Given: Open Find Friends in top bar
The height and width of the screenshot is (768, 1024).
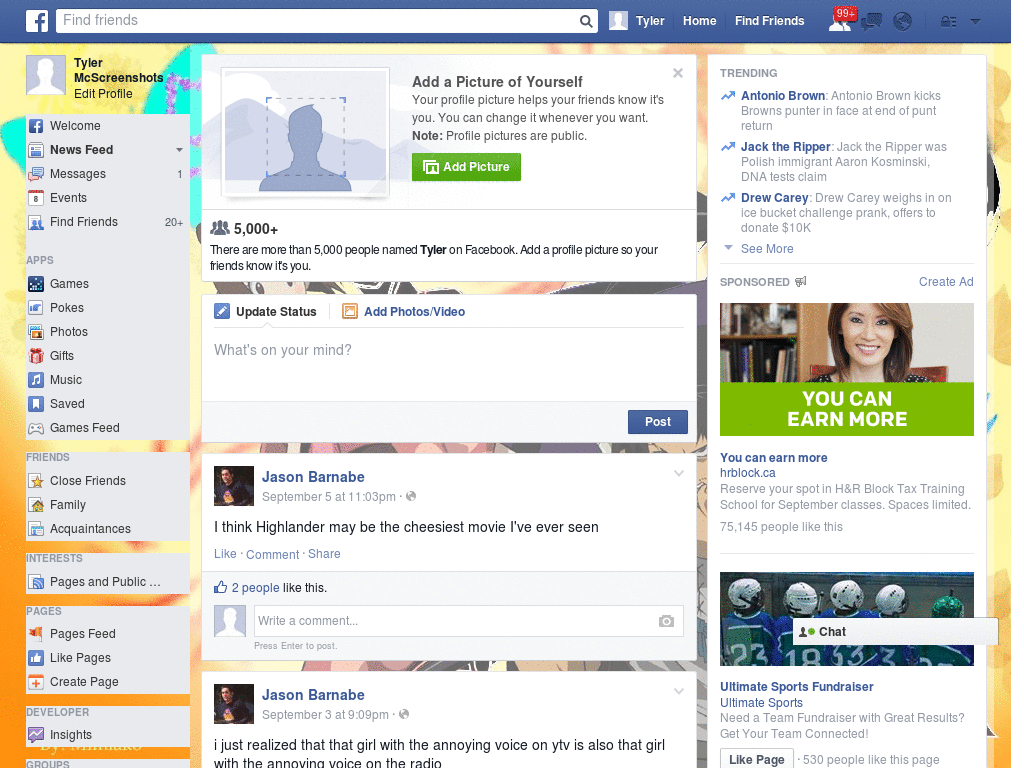Looking at the screenshot, I should (769, 21).
